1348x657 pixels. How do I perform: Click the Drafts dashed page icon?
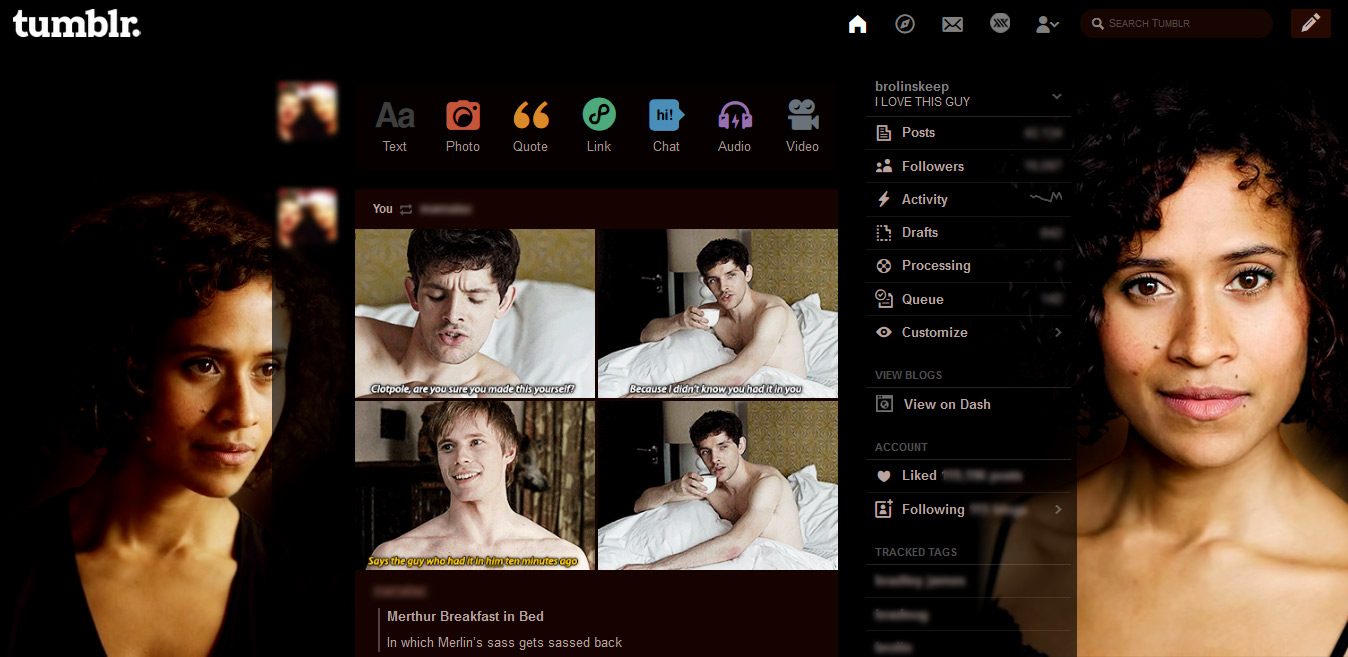[x=883, y=232]
